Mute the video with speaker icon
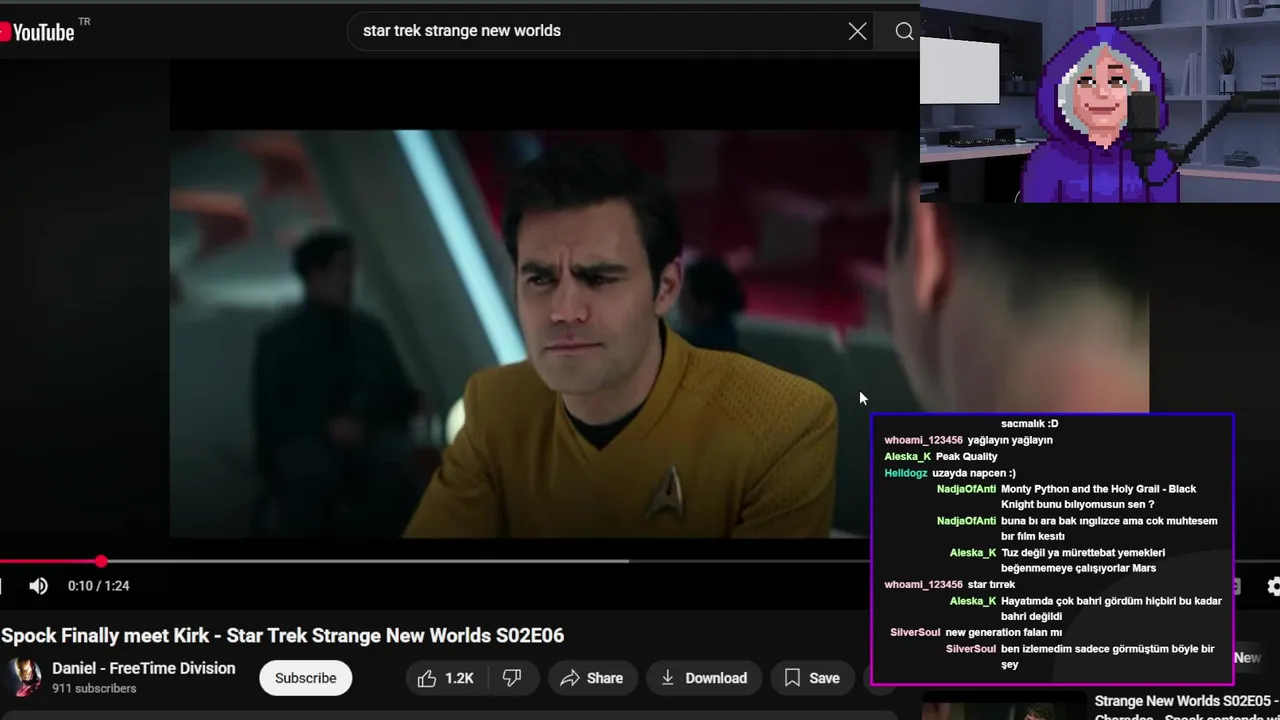The image size is (1280, 720). tap(38, 586)
